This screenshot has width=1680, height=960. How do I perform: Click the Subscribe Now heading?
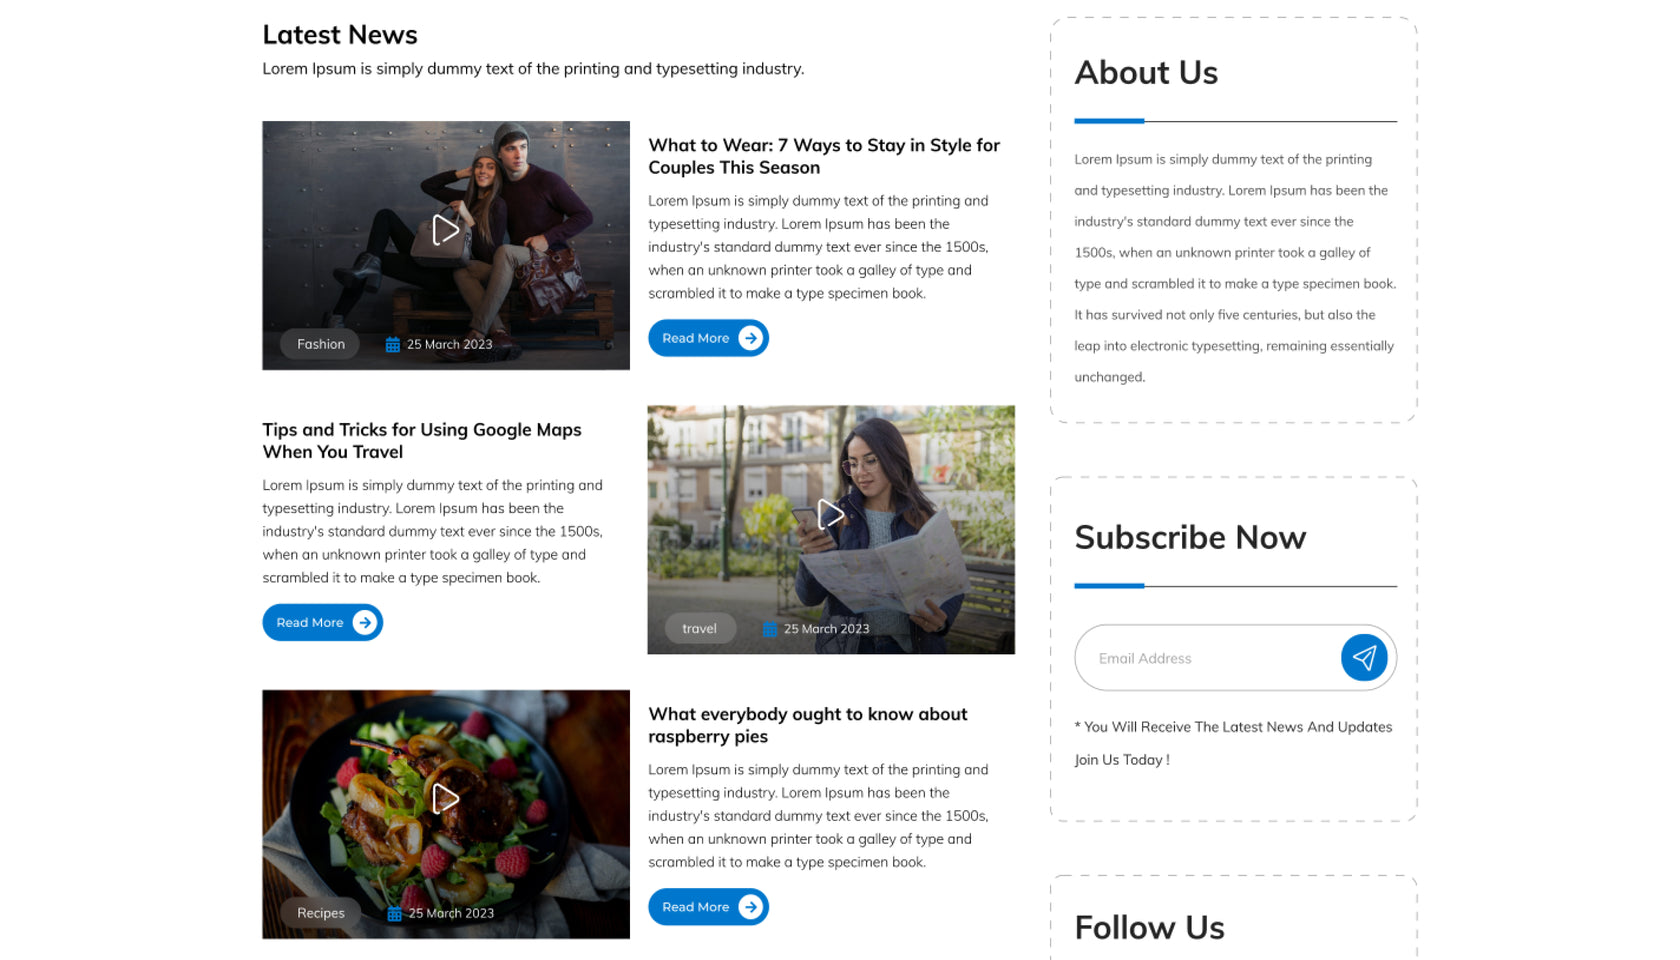coord(1190,538)
